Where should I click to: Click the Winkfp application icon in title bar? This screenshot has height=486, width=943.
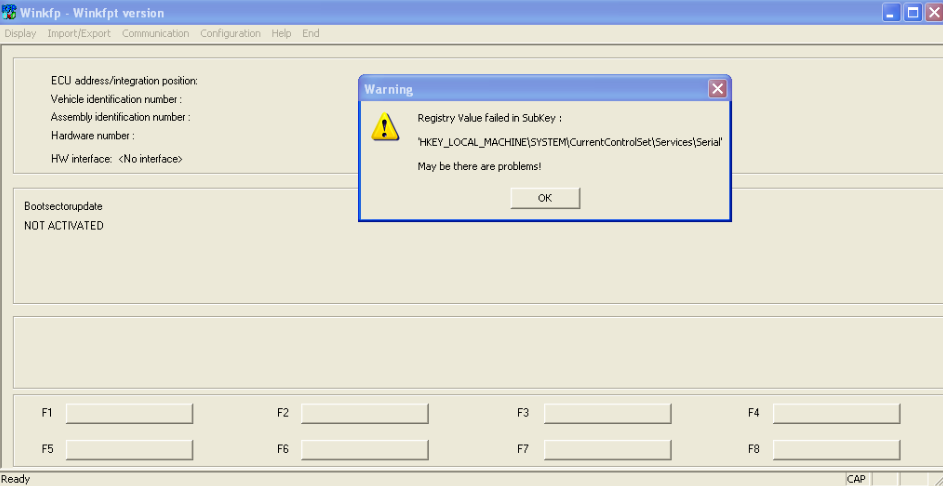coord(9,12)
